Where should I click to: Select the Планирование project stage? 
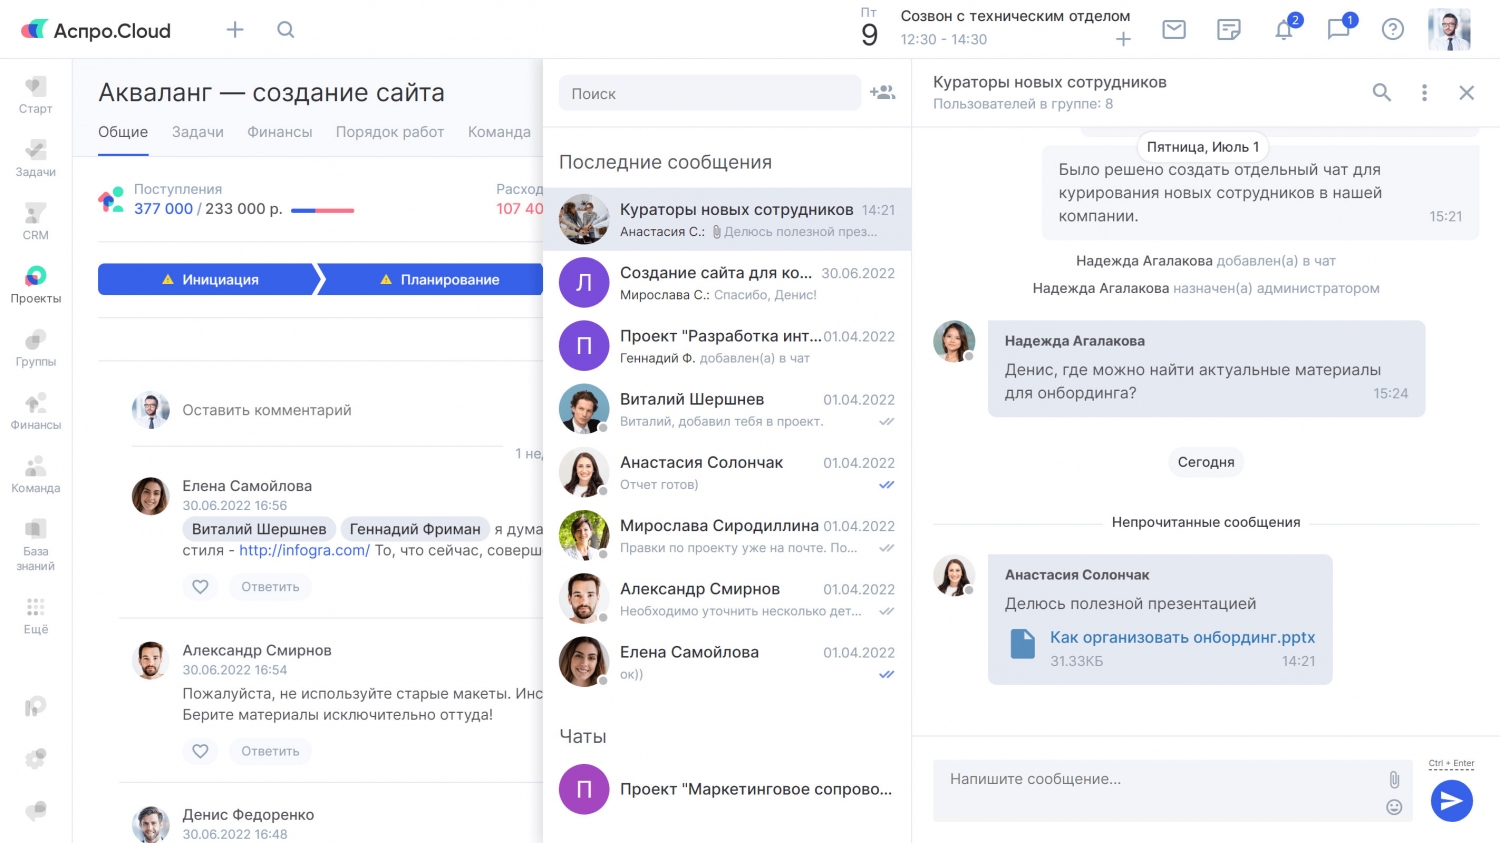click(x=439, y=280)
